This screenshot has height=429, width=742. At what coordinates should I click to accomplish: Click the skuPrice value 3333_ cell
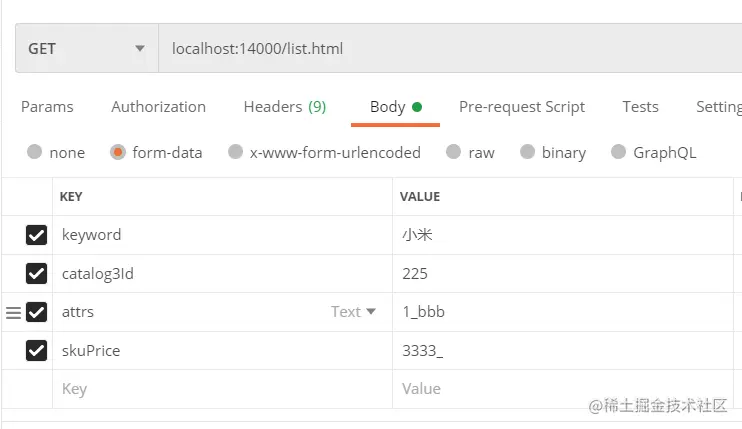click(563, 350)
